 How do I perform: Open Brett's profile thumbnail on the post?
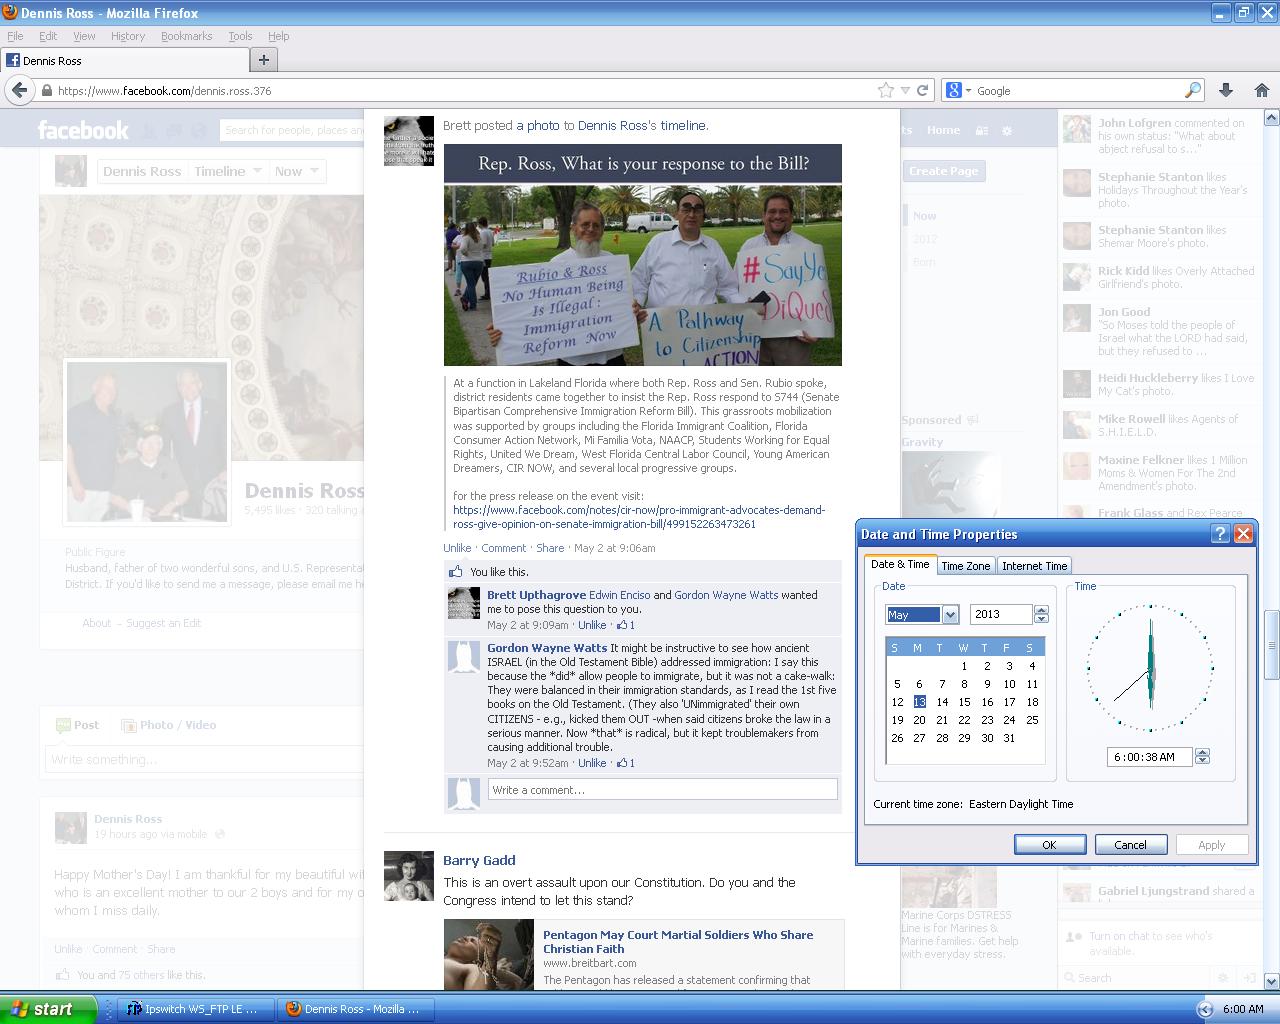coord(409,141)
